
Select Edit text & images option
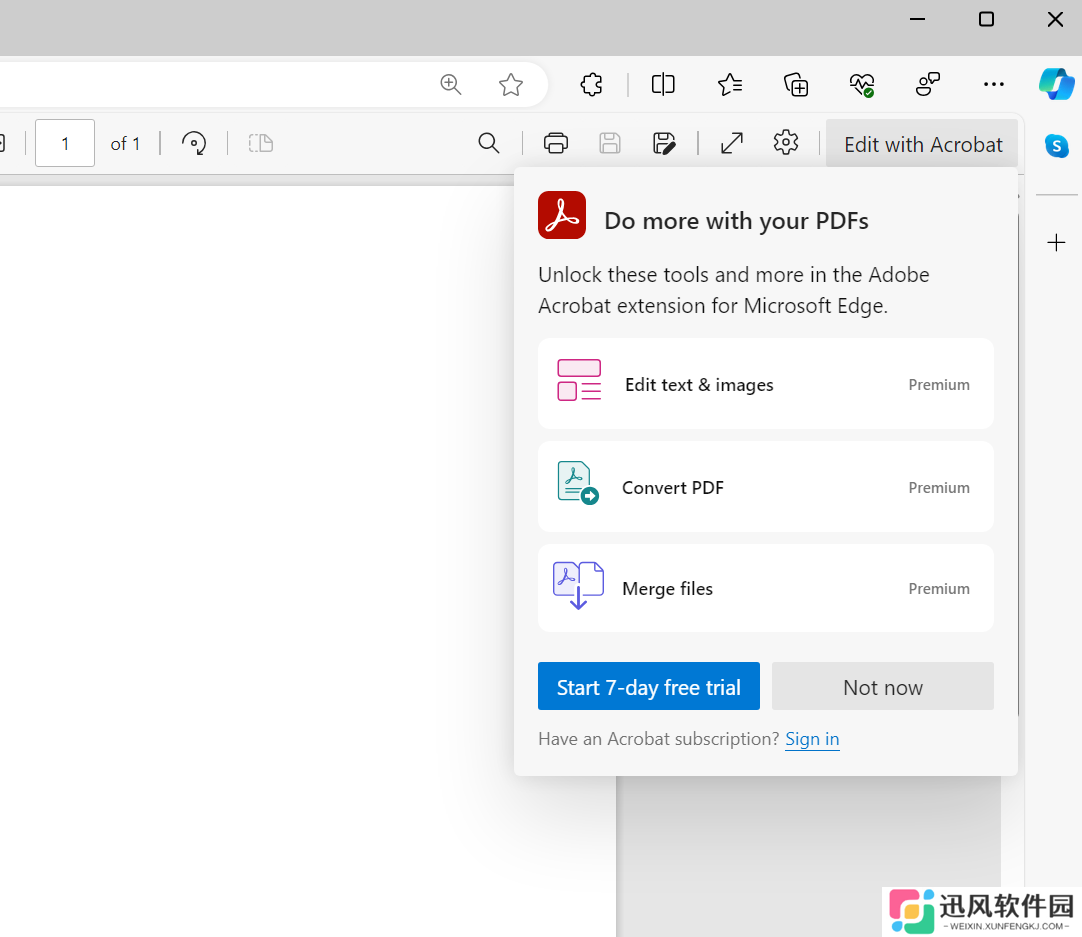click(765, 384)
